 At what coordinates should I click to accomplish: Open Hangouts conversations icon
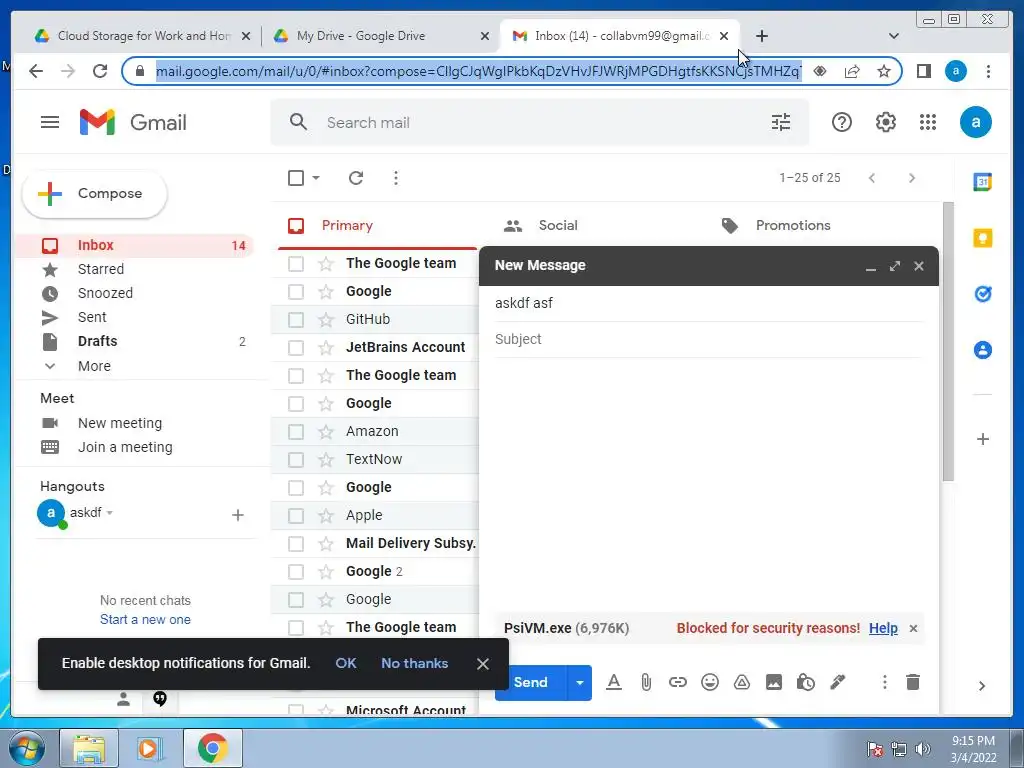tap(159, 699)
